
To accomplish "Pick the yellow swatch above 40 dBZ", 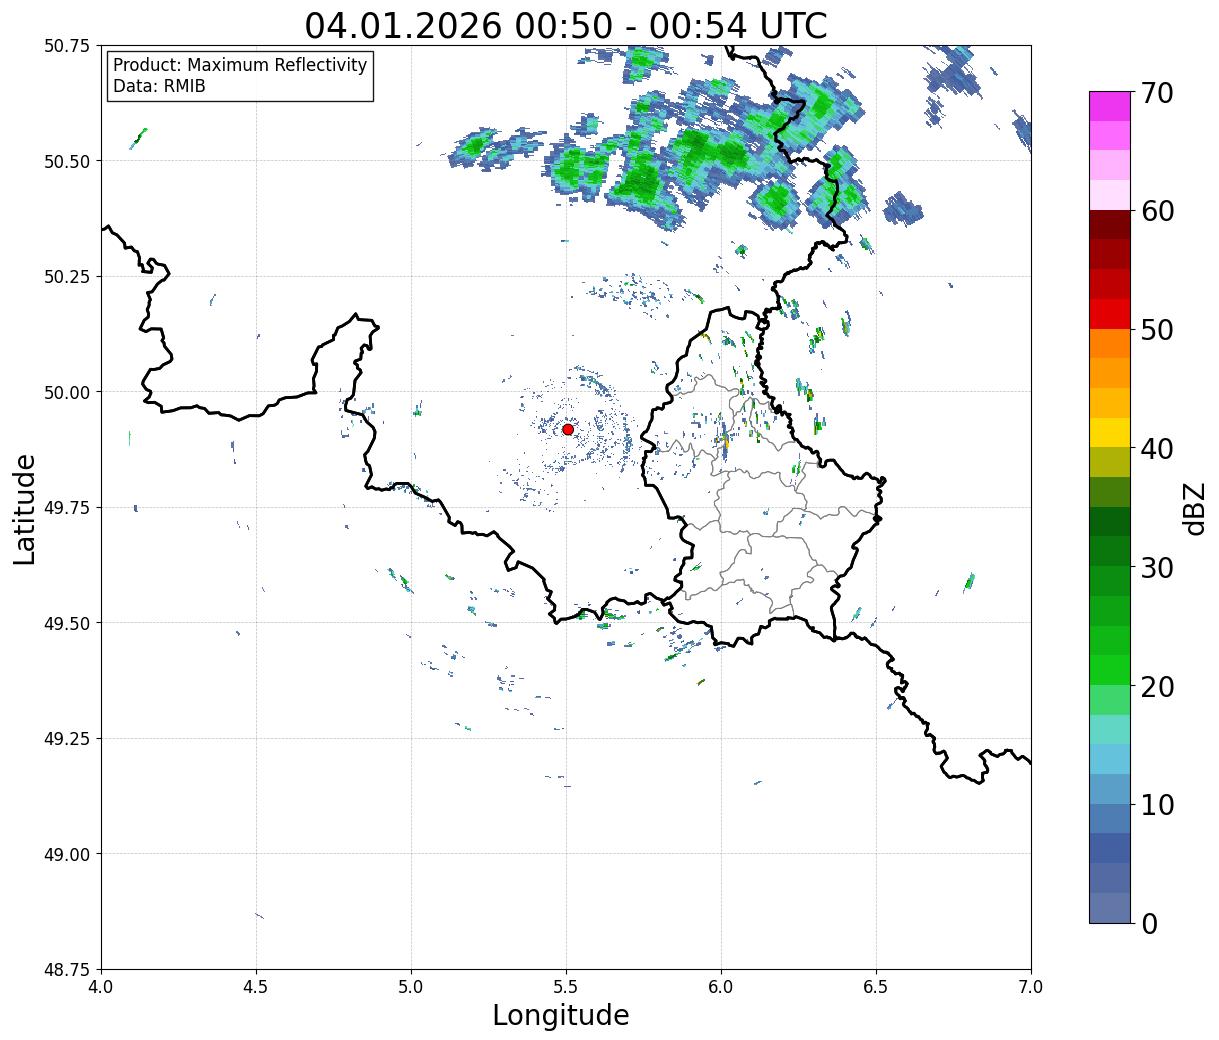I will click(1110, 432).
